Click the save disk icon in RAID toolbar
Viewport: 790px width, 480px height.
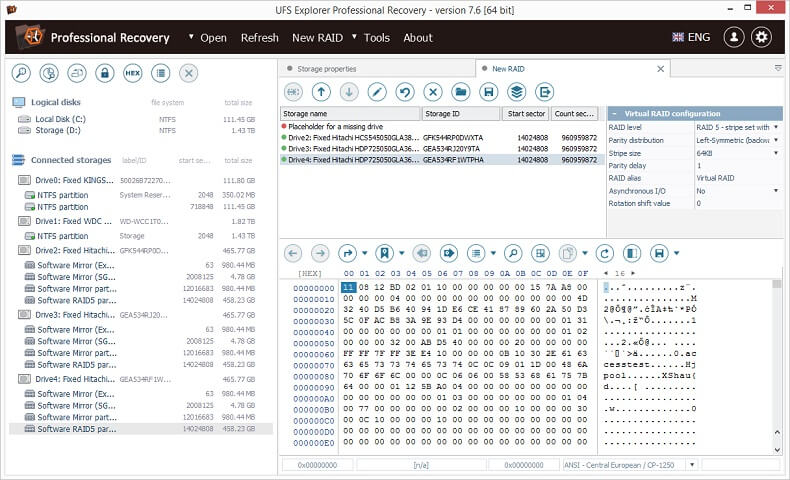[488, 92]
